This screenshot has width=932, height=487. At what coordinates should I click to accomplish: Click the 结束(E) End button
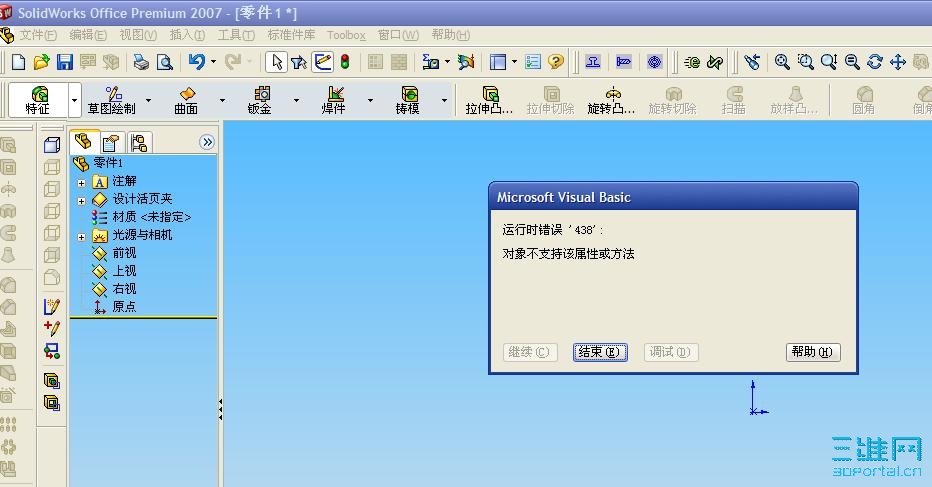point(600,352)
